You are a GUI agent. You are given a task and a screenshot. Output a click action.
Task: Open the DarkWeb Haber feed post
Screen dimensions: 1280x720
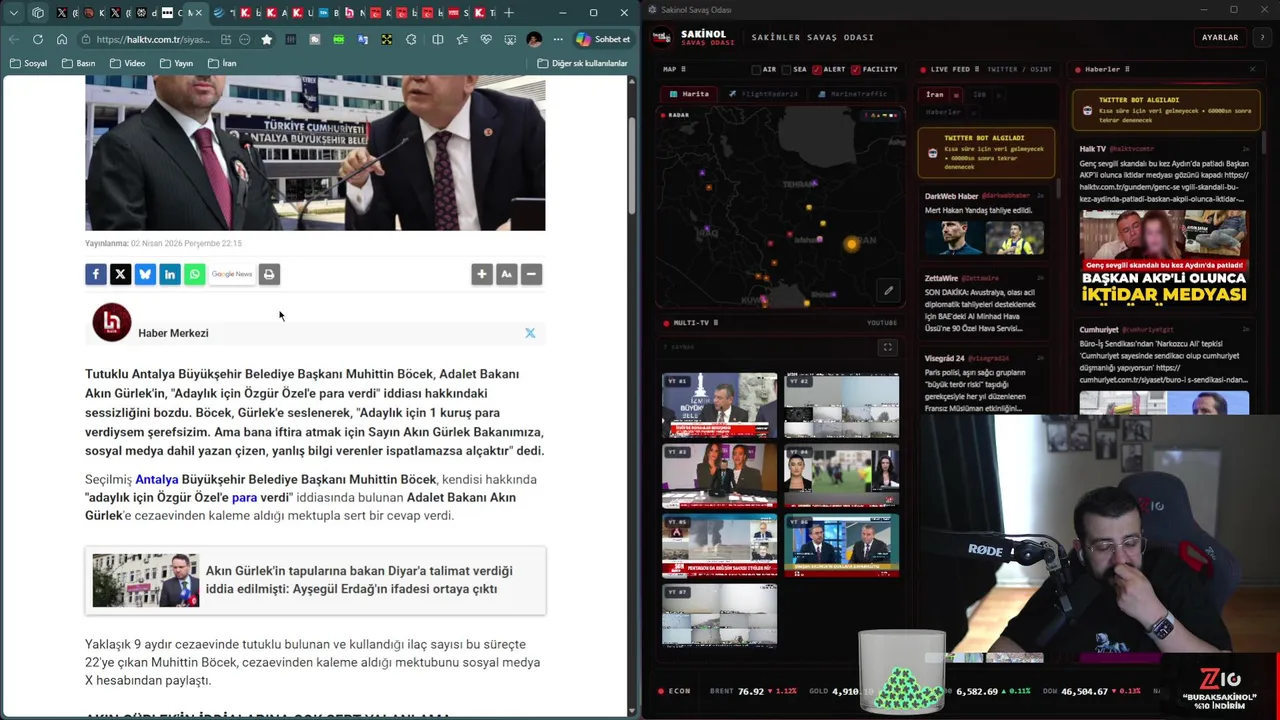point(987,224)
